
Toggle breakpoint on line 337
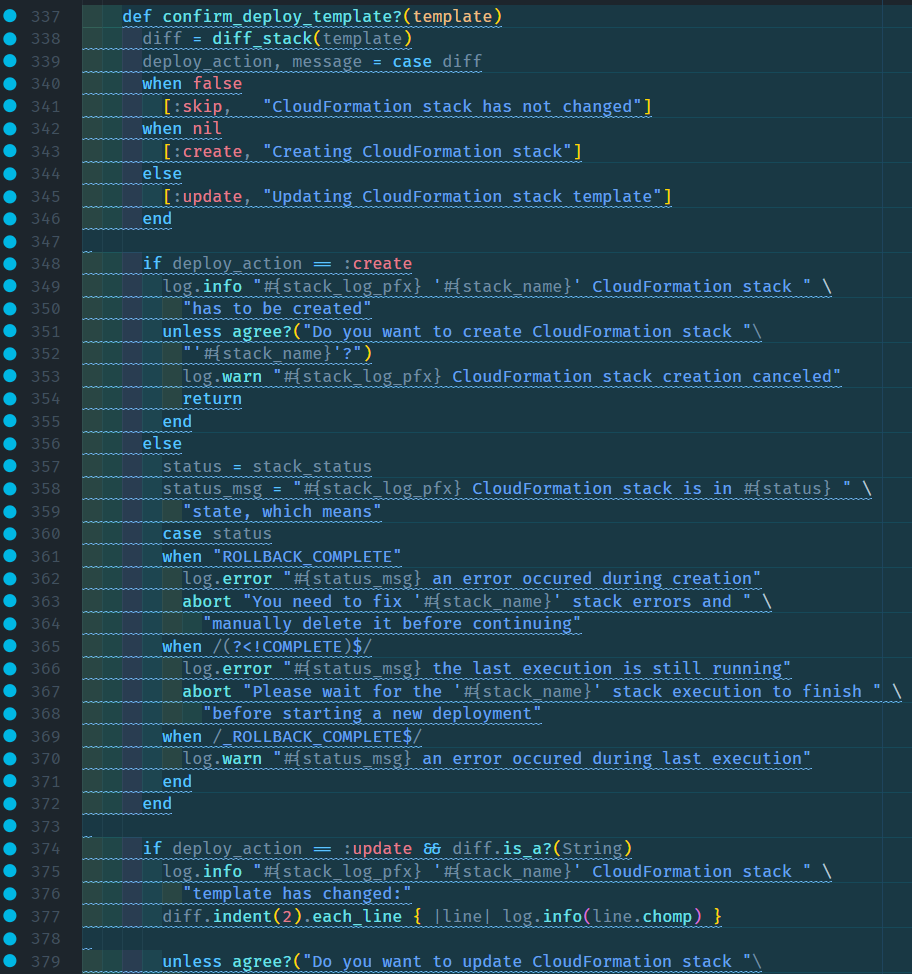pos(10,16)
